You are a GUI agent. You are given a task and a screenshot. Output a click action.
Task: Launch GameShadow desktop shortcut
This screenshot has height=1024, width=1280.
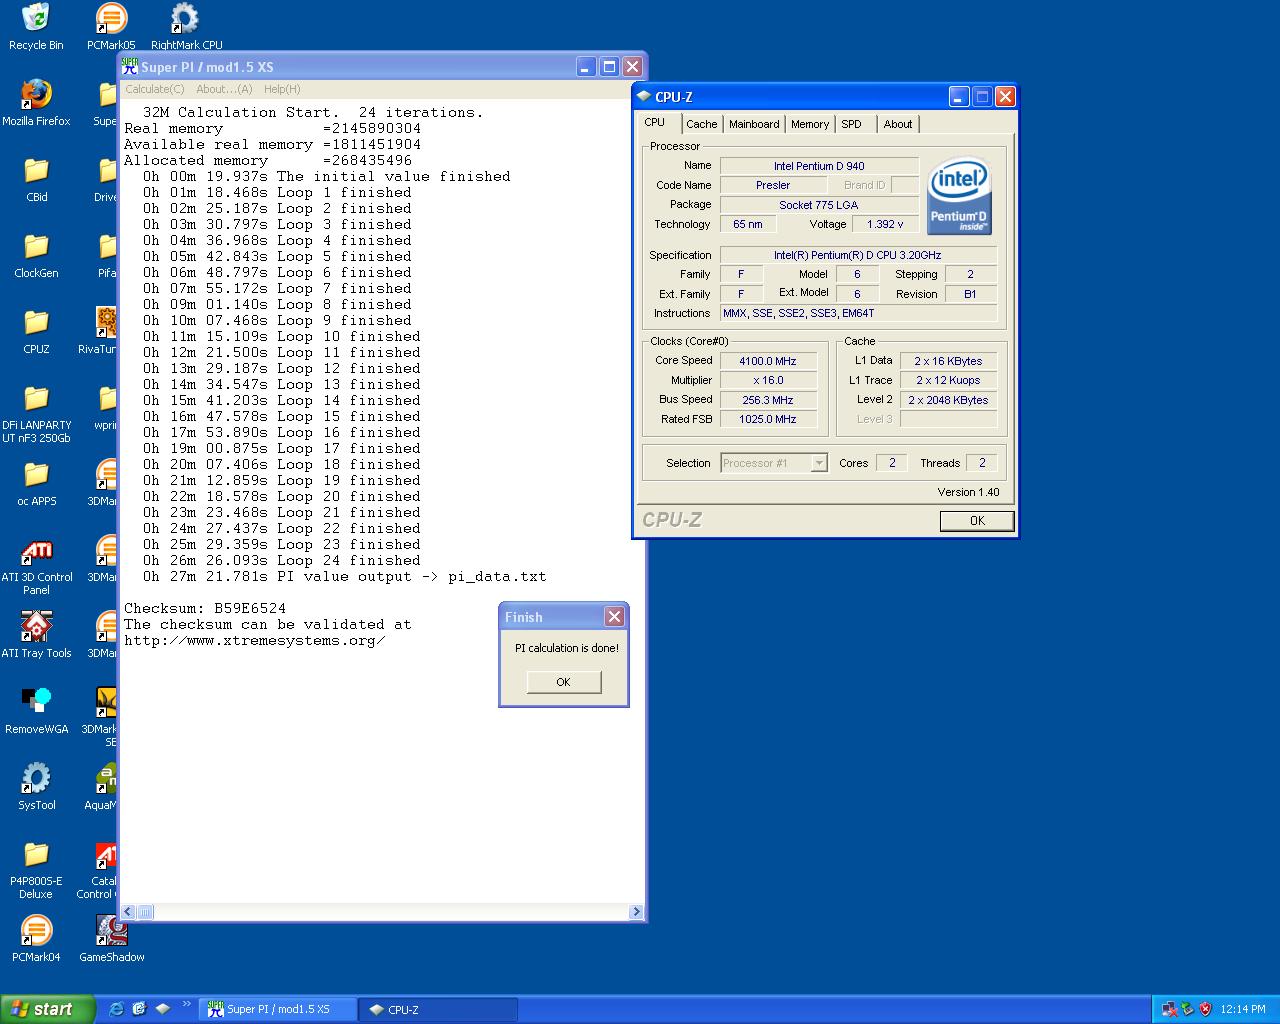point(111,938)
